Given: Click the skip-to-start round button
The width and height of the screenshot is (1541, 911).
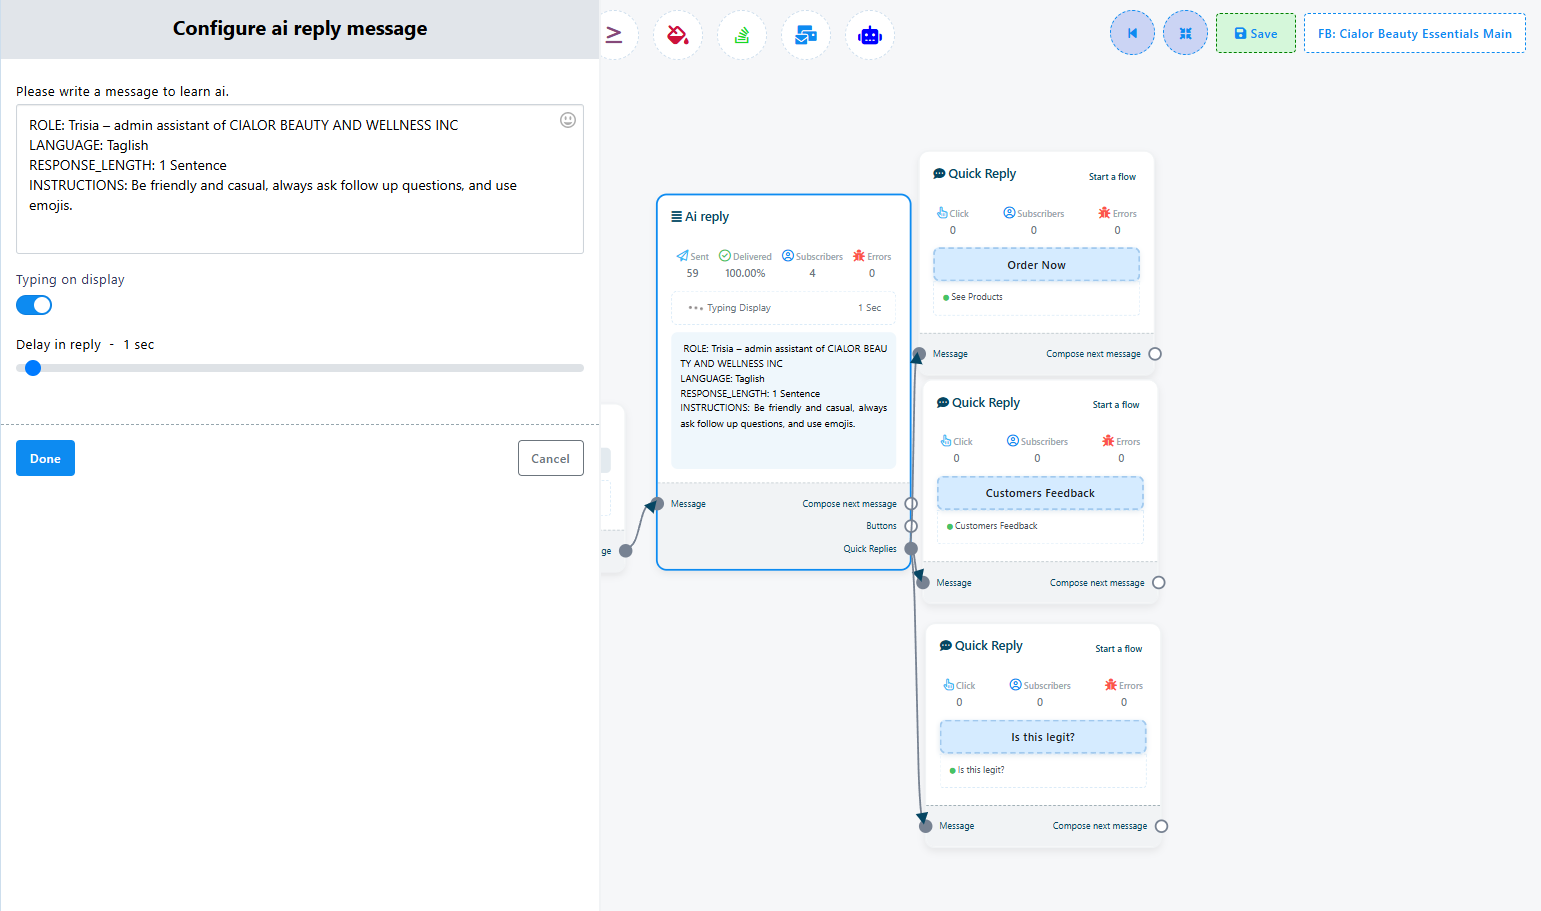Looking at the screenshot, I should click(x=1132, y=33).
